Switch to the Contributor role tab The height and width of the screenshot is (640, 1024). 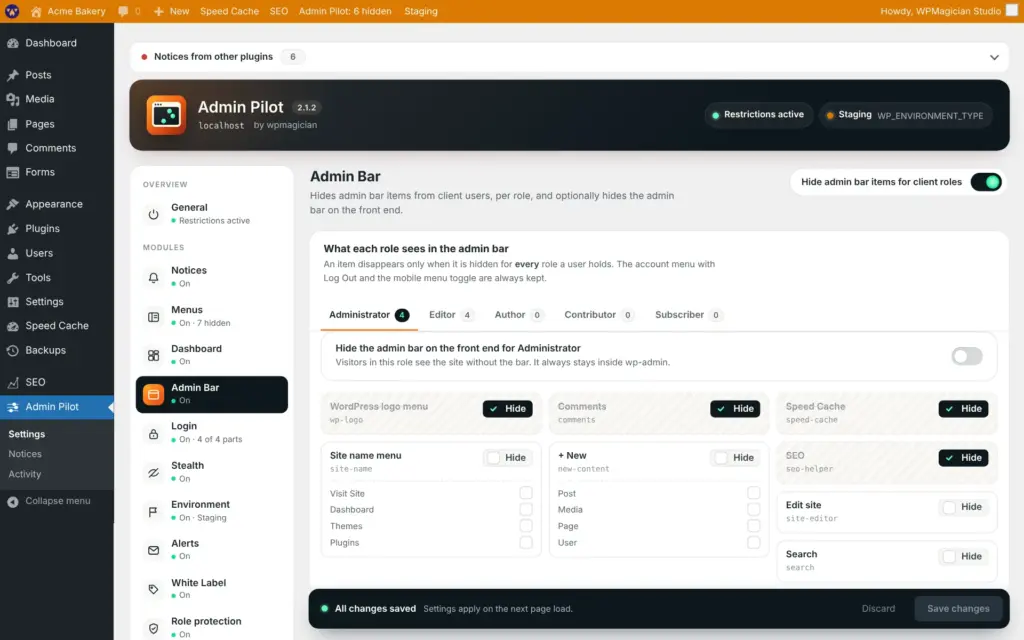pyautogui.click(x=599, y=315)
